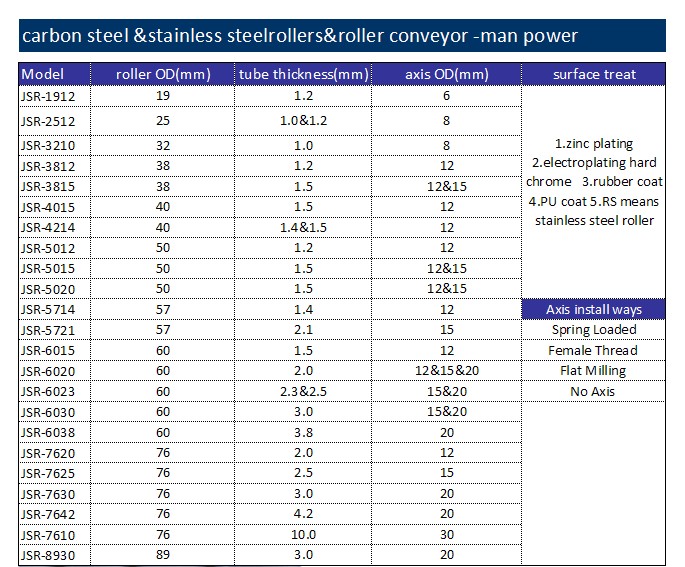The width and height of the screenshot is (685, 567).
Task: Select the roller OD value '32'
Action: [163, 145]
